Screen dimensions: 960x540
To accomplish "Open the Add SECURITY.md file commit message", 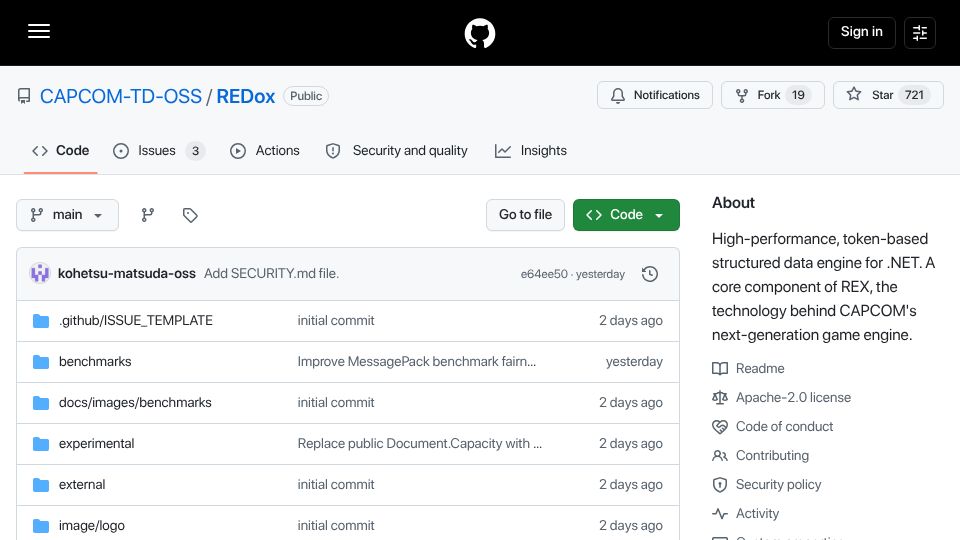I will pyautogui.click(x=271, y=274).
